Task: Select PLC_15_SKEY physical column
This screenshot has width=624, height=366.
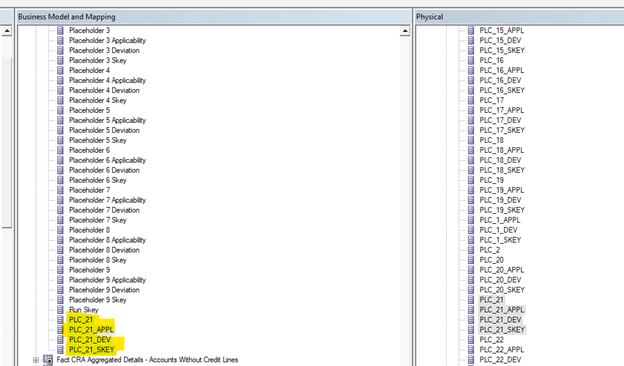Action: (x=502, y=50)
